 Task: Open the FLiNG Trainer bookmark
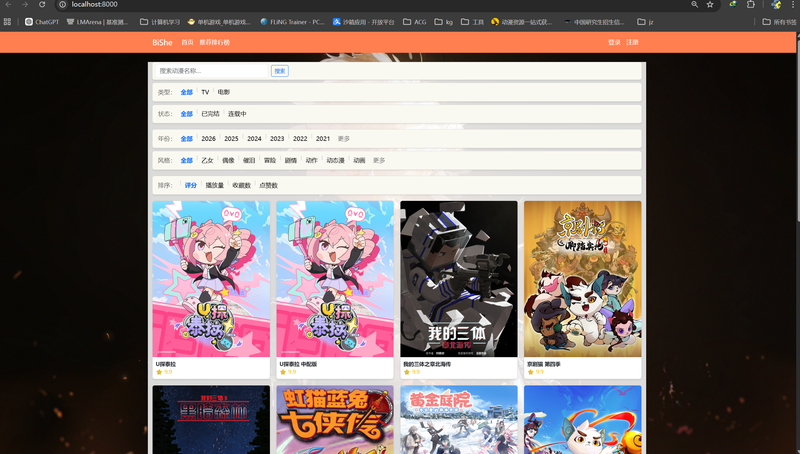[292, 22]
